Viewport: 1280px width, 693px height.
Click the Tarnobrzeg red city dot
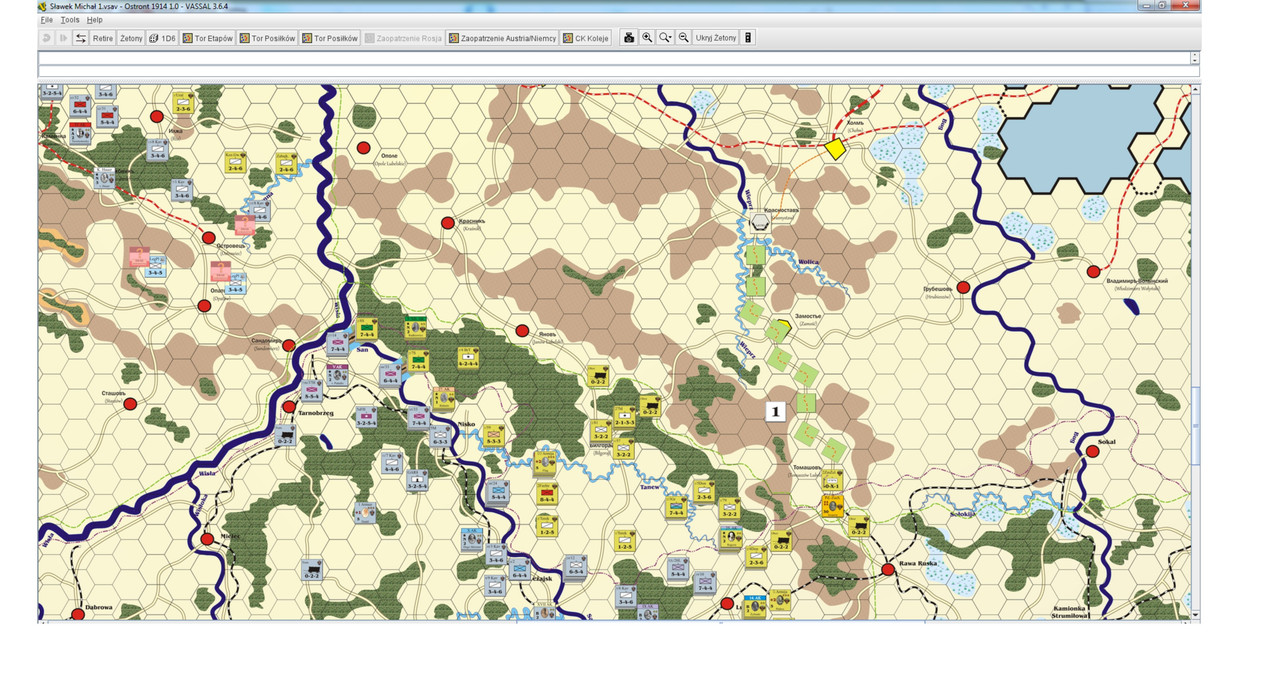click(x=289, y=407)
